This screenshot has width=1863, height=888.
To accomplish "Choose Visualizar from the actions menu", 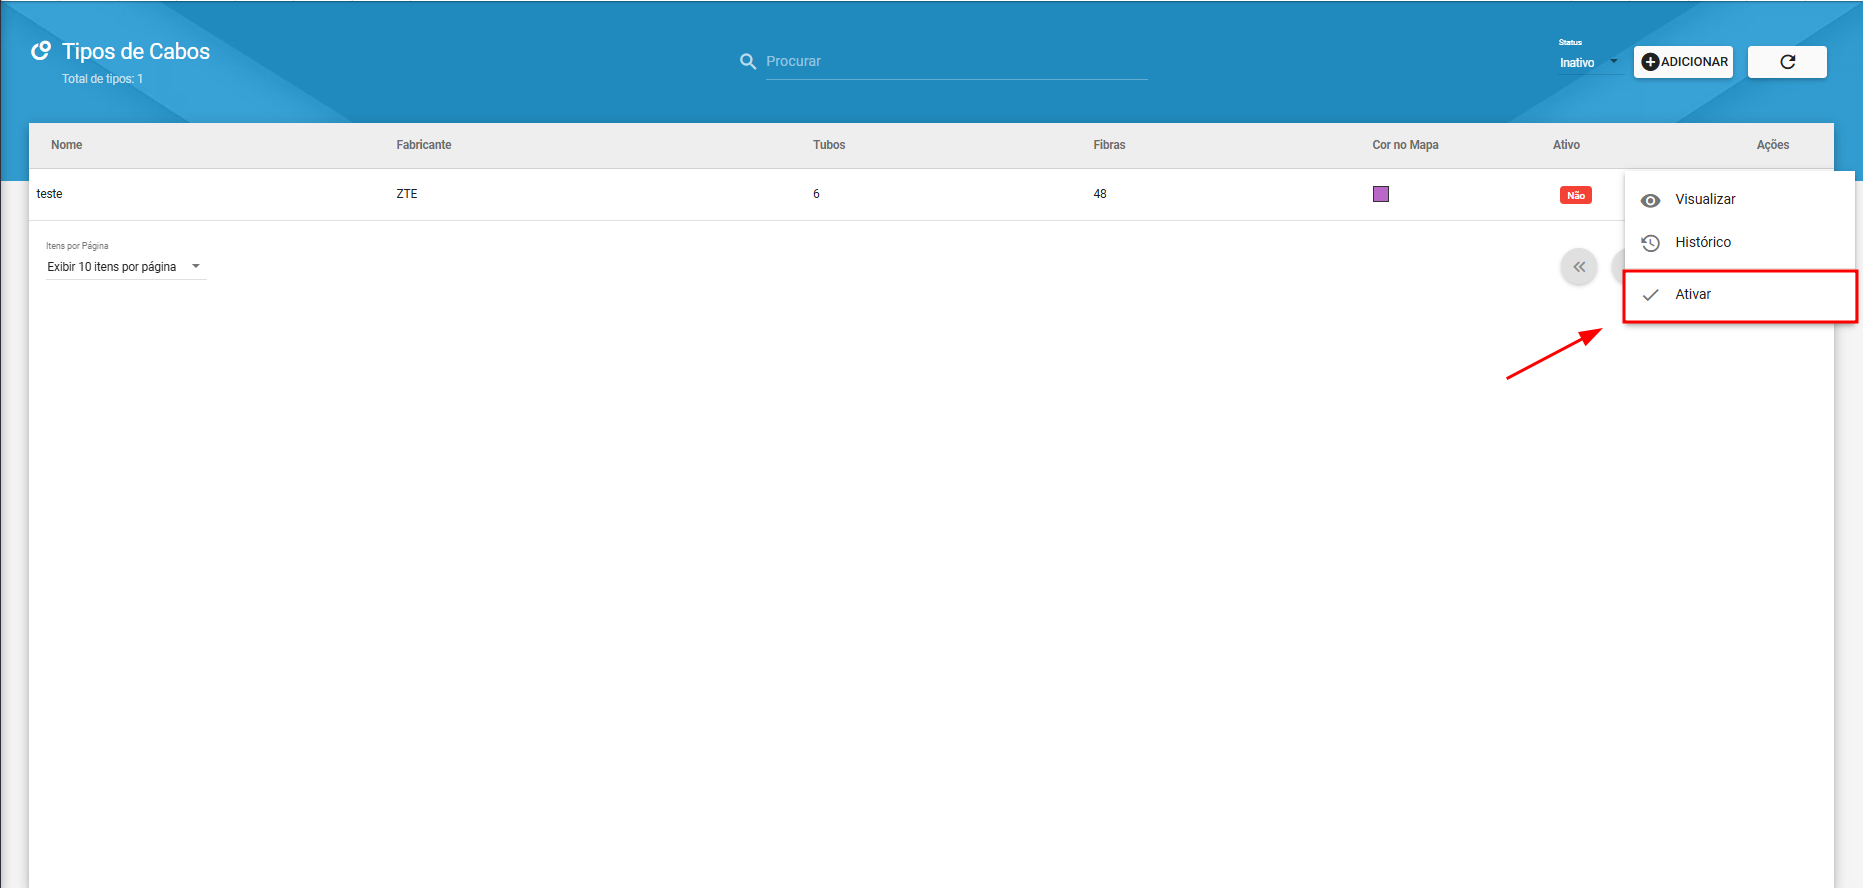I will 1739,199.
